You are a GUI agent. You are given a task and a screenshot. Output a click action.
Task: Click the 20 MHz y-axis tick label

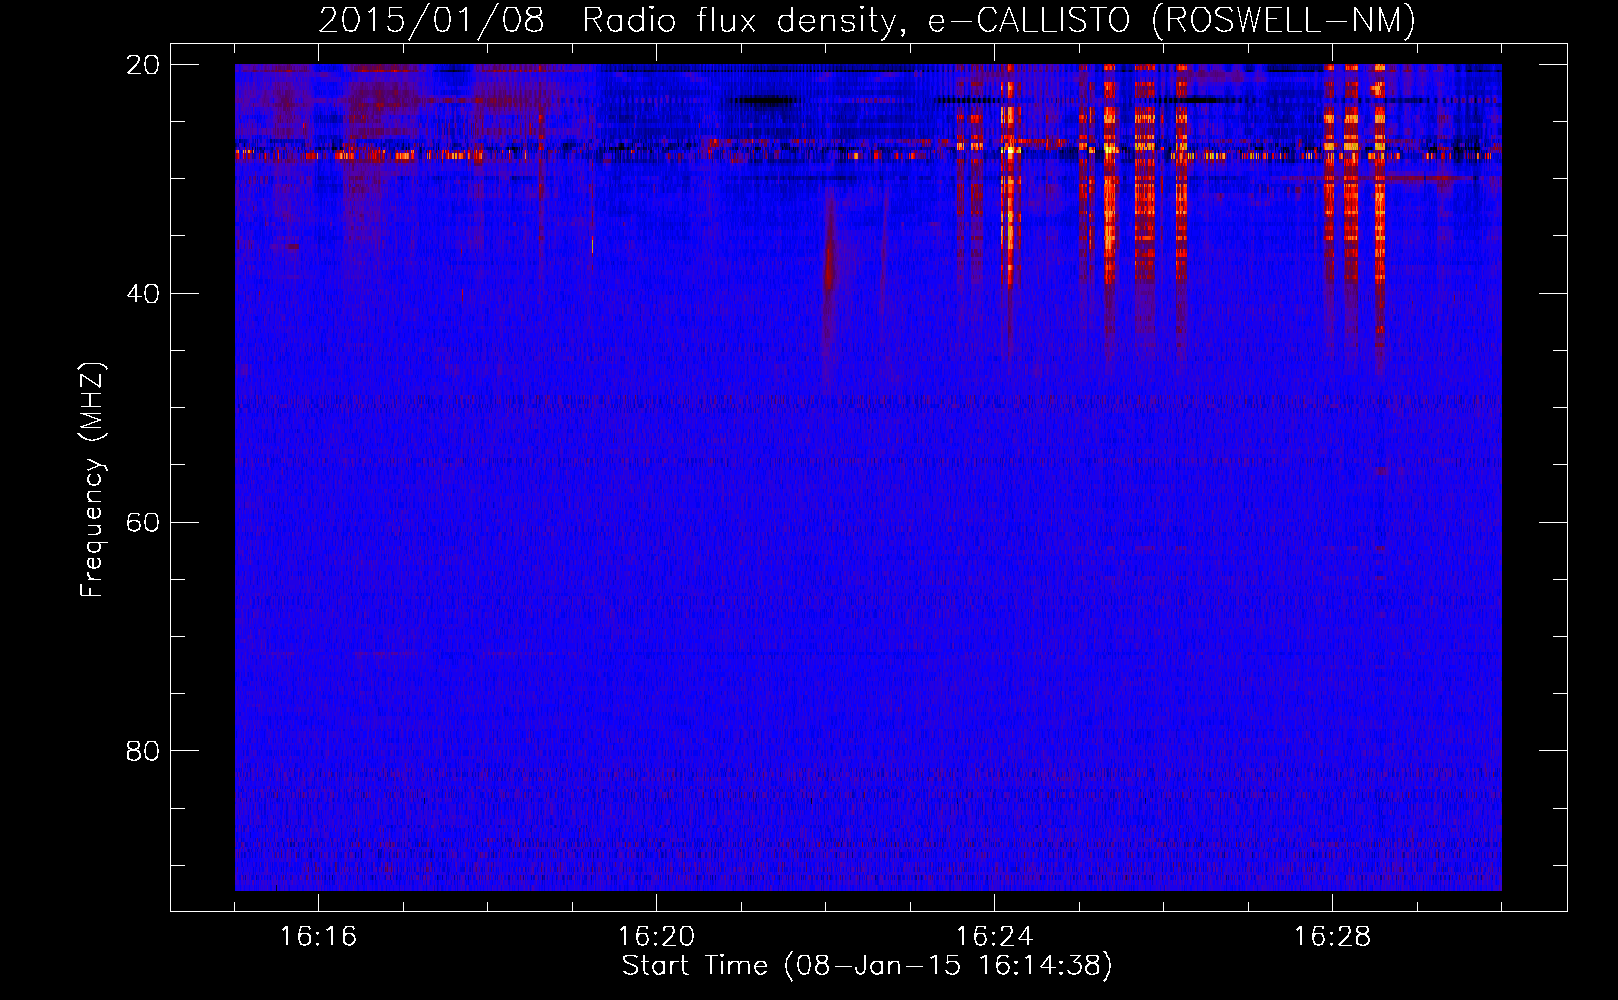[x=142, y=65]
